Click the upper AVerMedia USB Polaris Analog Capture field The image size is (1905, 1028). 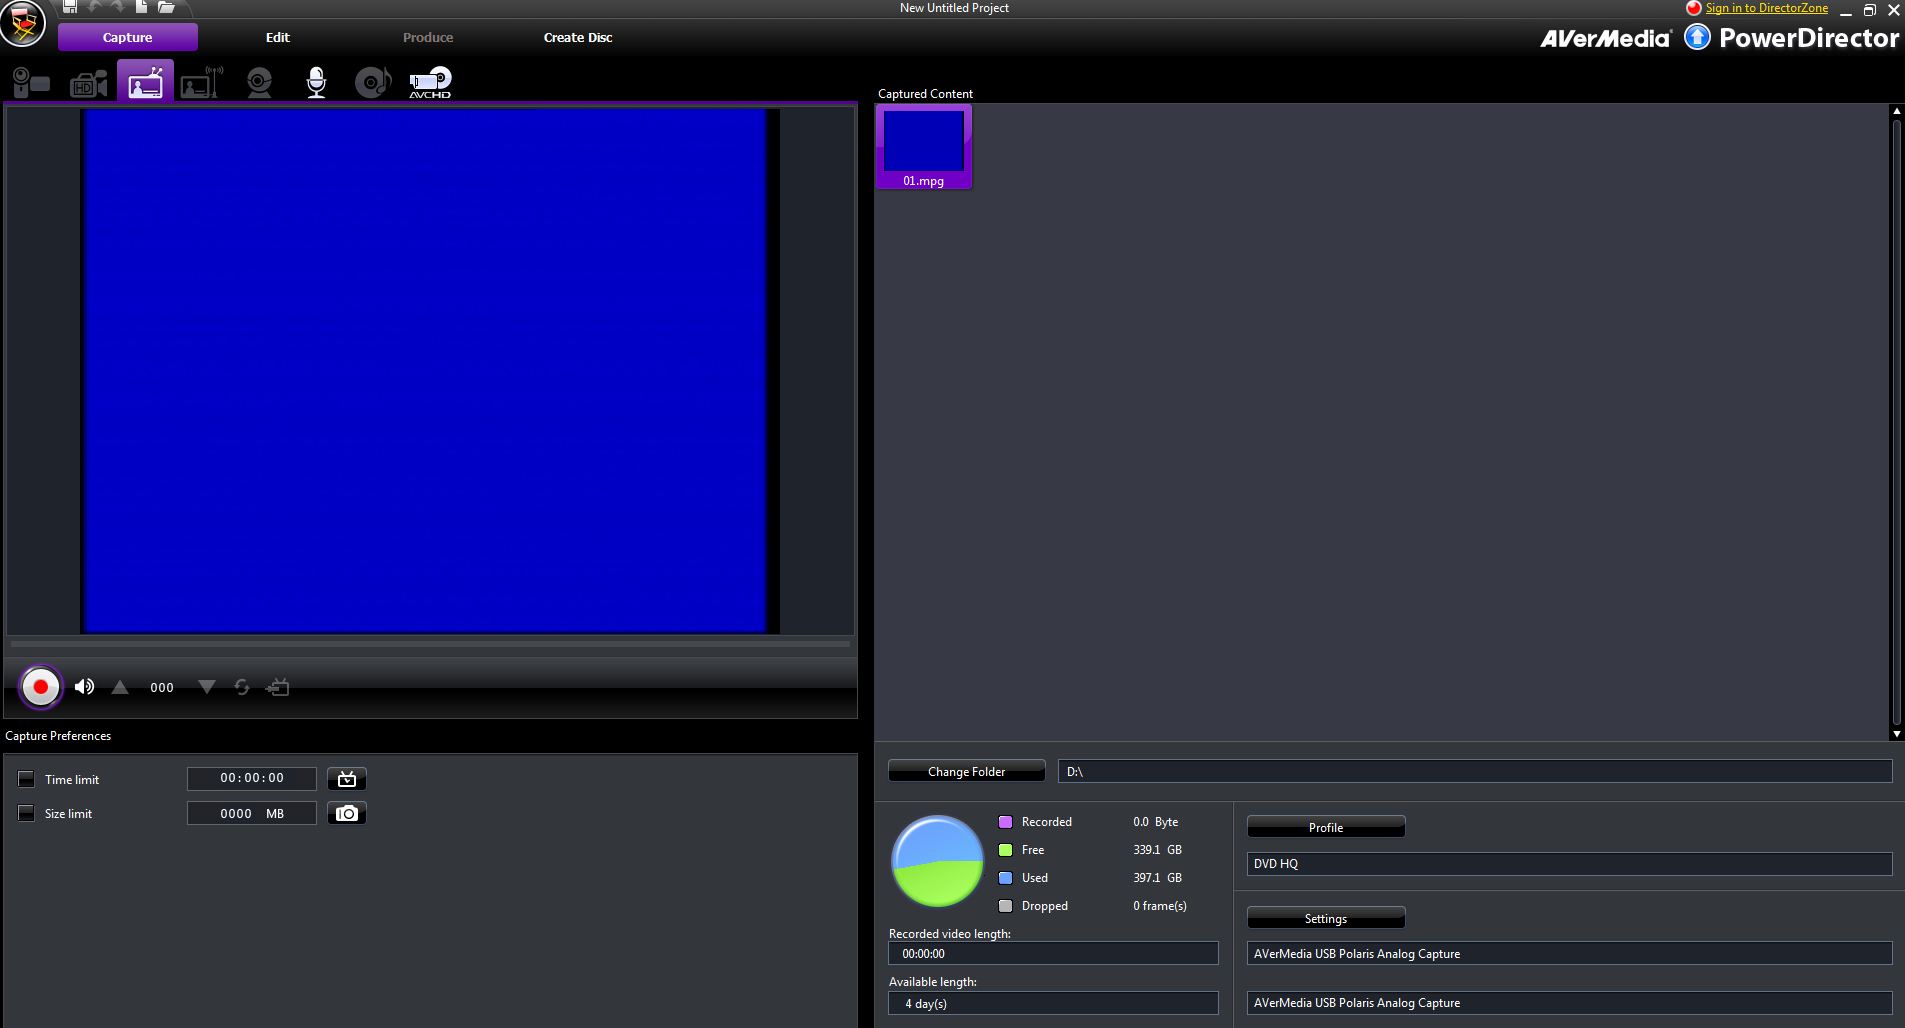click(1569, 953)
